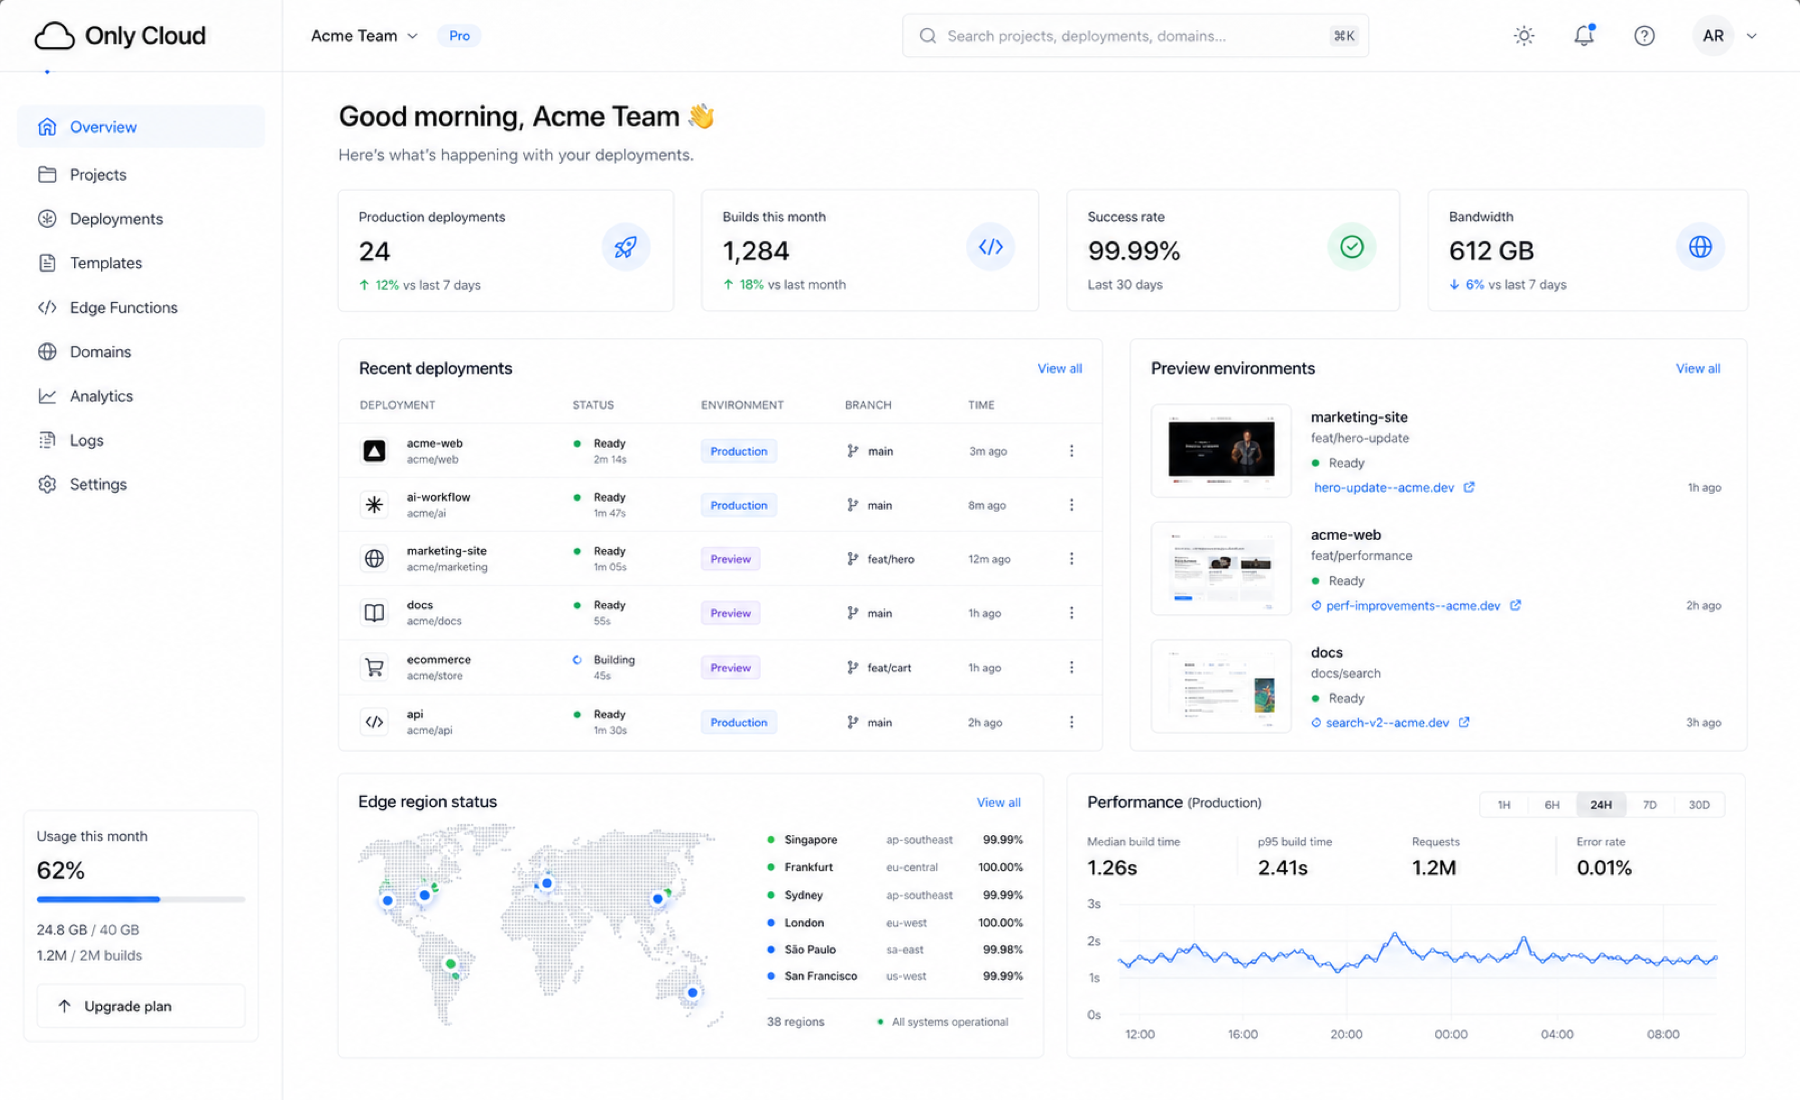Go to Overview in sidebar
1800x1100 pixels.
point(141,127)
